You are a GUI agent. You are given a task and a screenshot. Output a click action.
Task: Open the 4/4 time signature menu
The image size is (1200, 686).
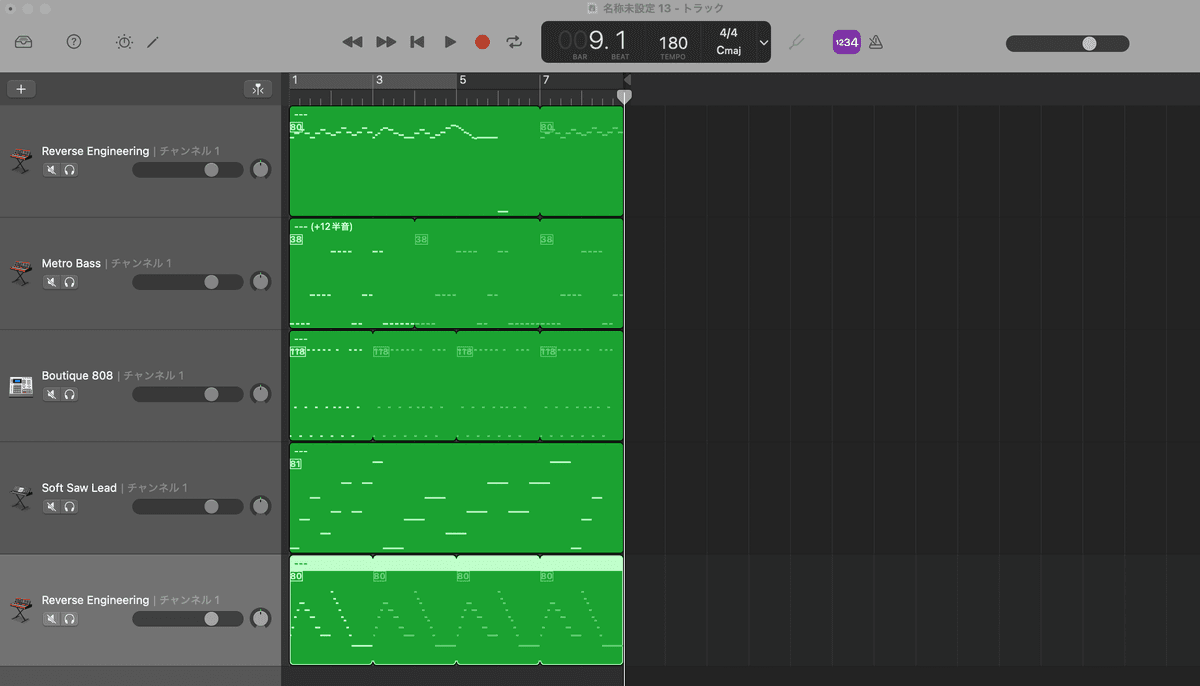pyautogui.click(x=729, y=33)
